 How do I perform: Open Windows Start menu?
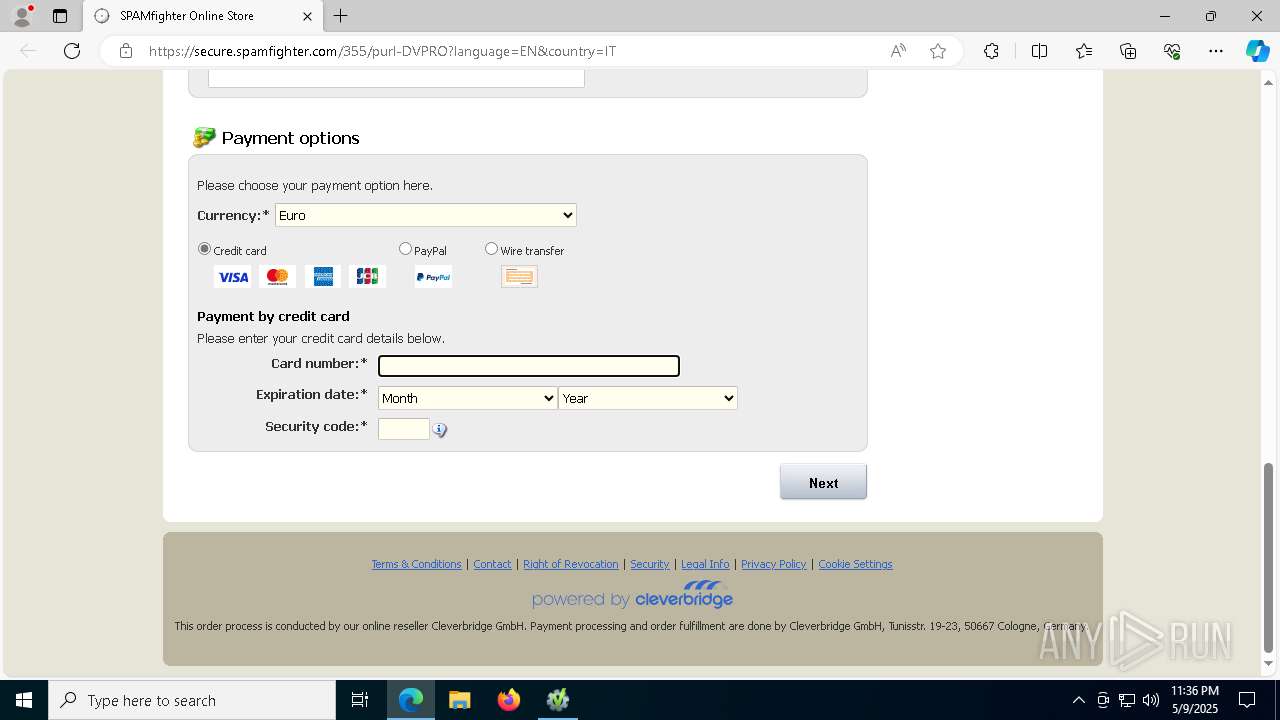pos(24,700)
